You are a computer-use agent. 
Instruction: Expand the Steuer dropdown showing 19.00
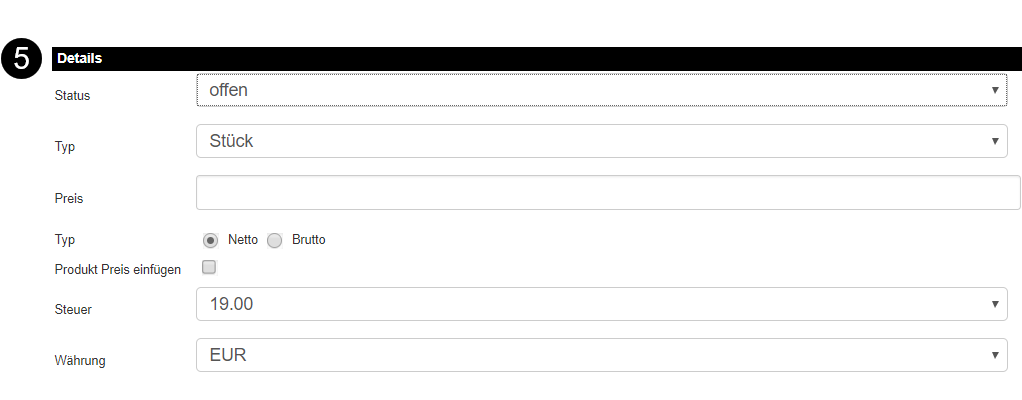tap(600, 304)
